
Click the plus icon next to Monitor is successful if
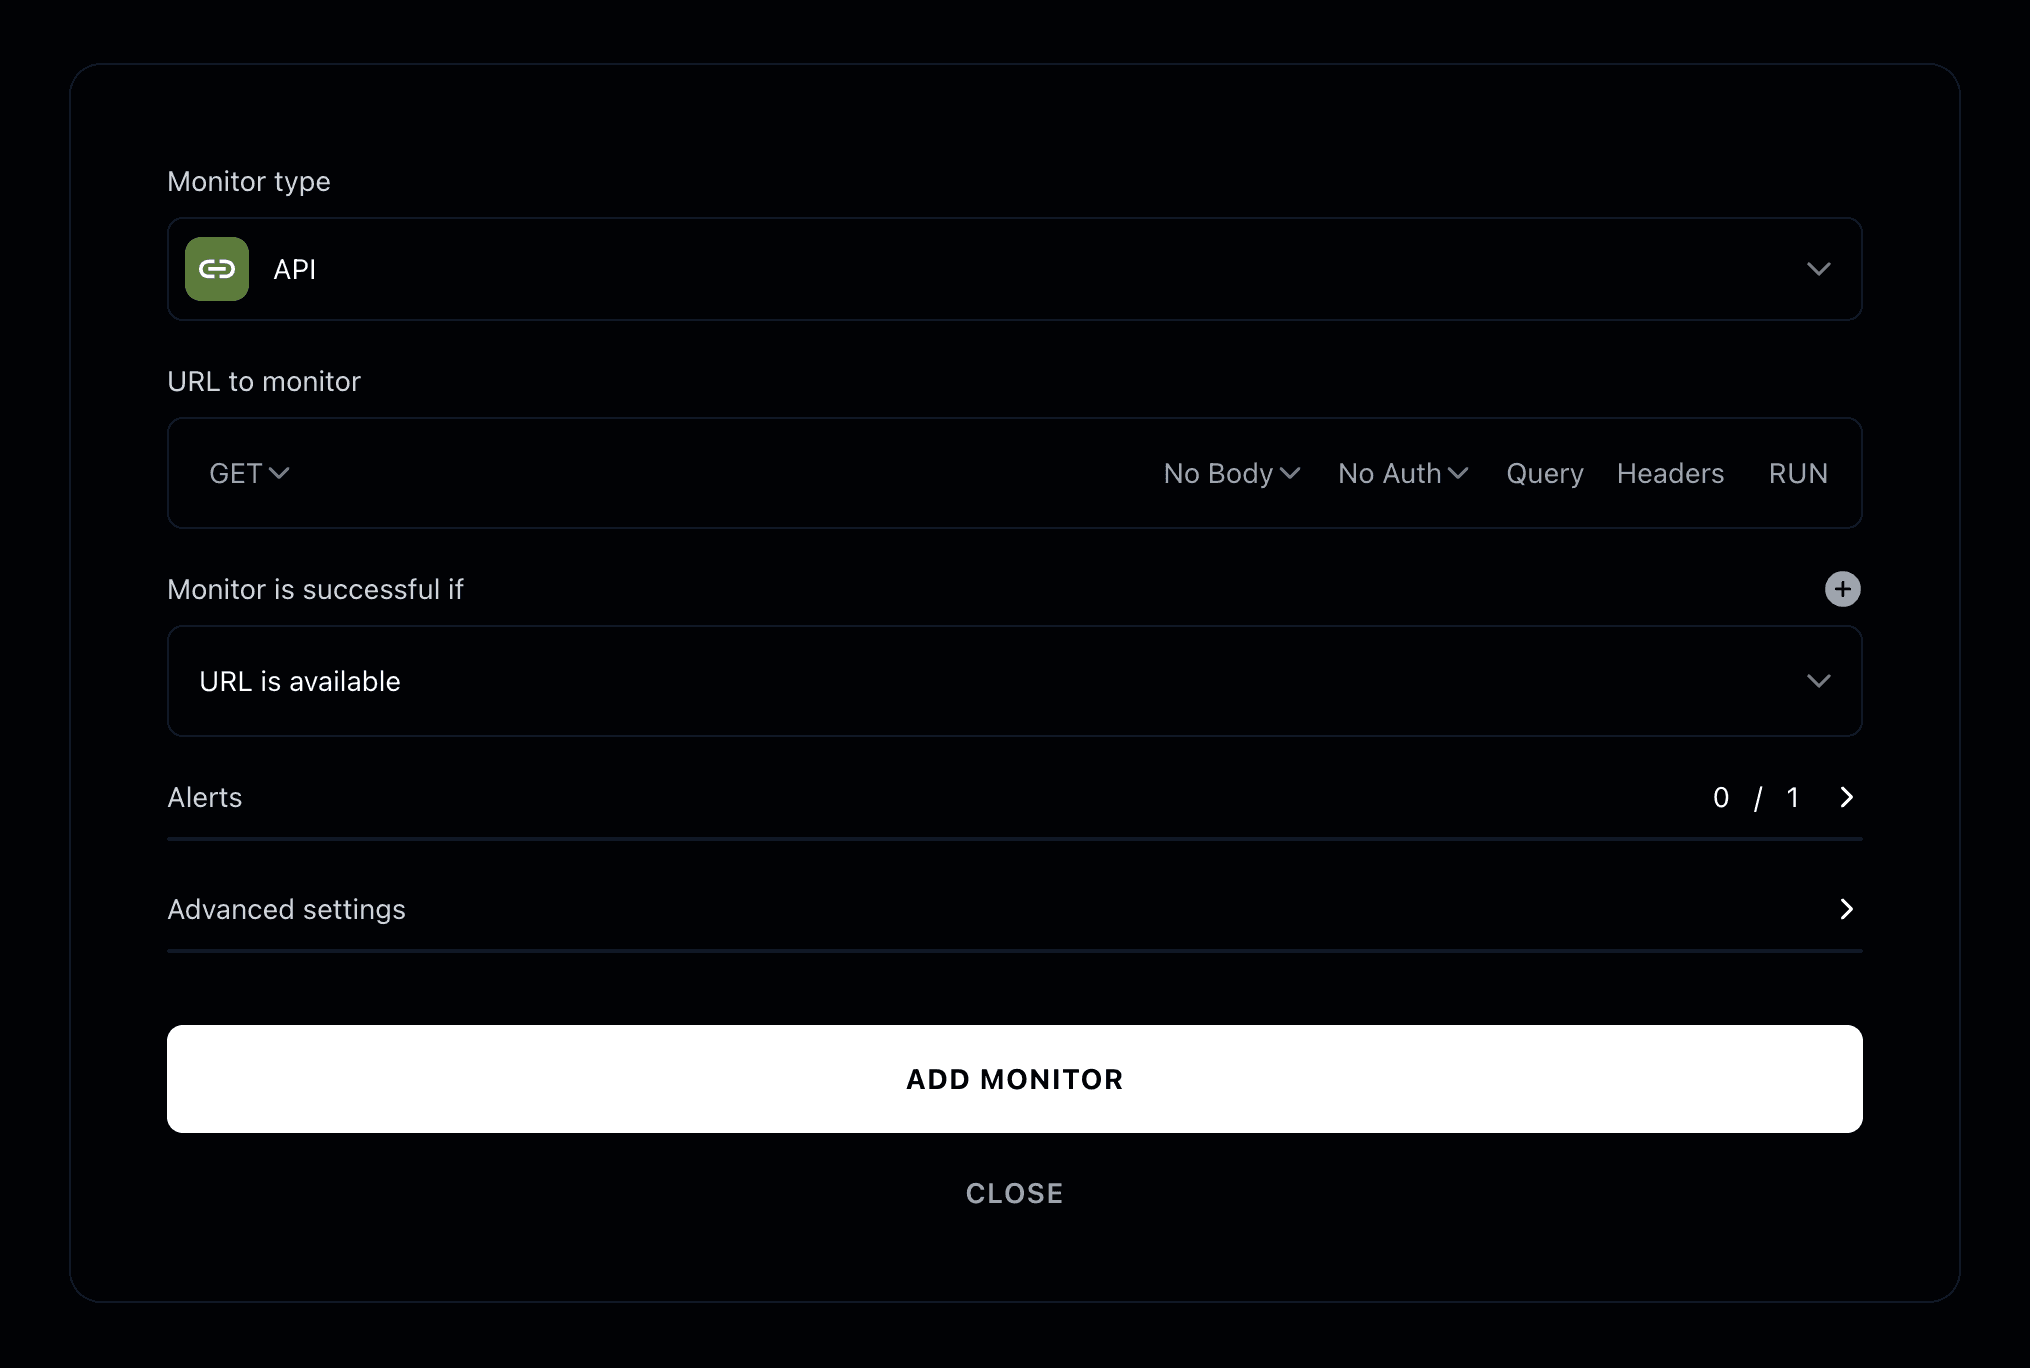click(x=1843, y=589)
